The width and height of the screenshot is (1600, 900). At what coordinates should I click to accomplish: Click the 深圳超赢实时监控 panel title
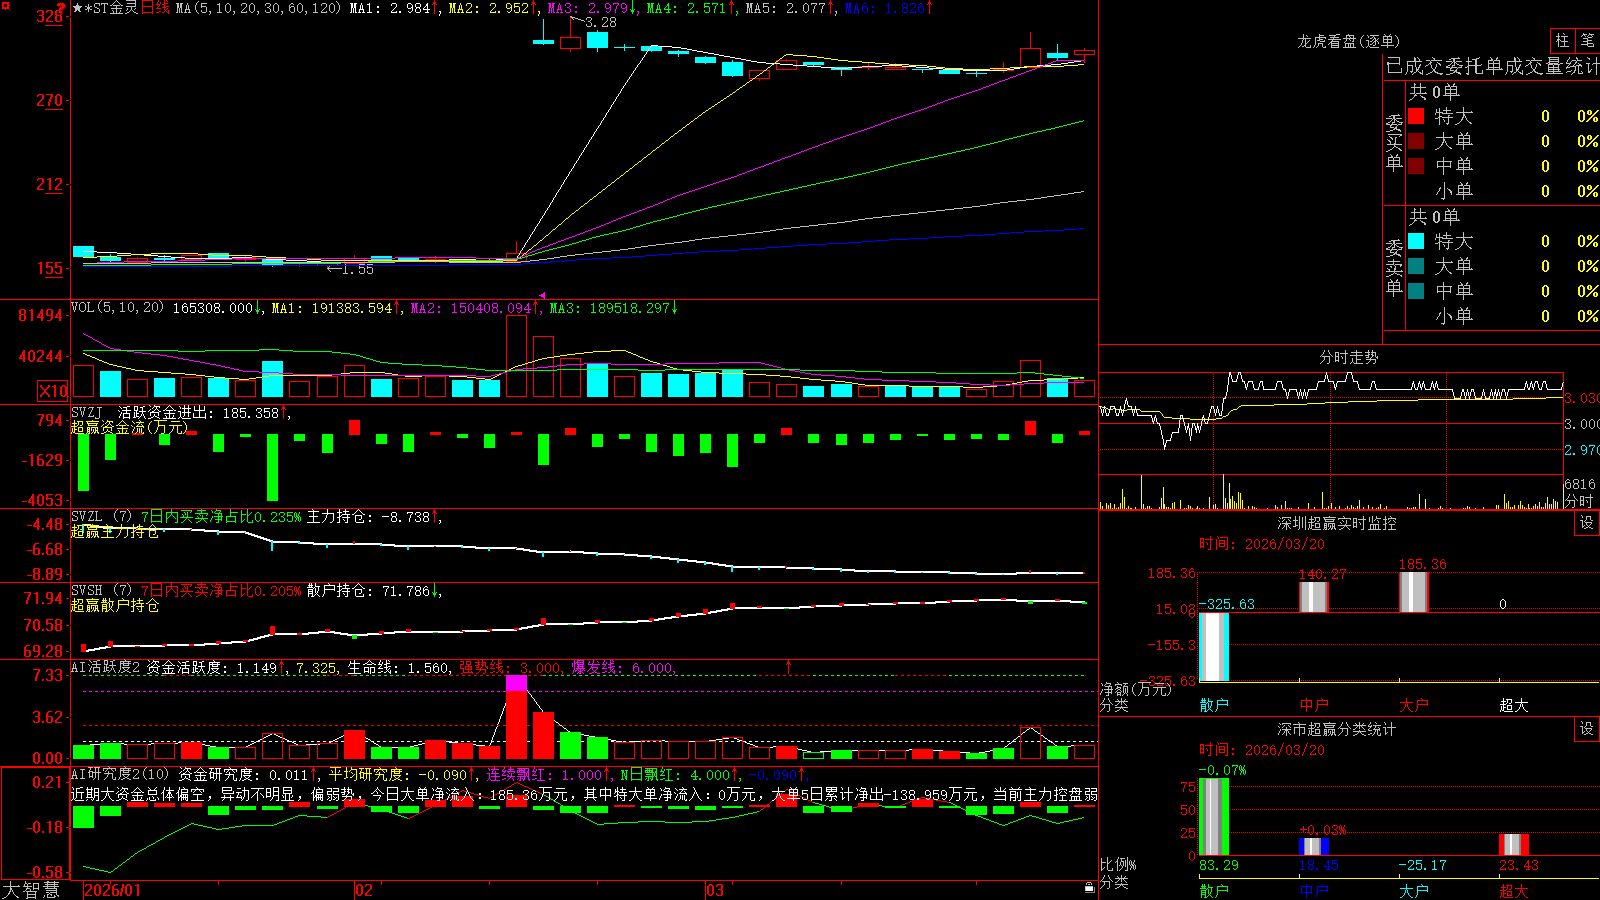(x=1336, y=523)
